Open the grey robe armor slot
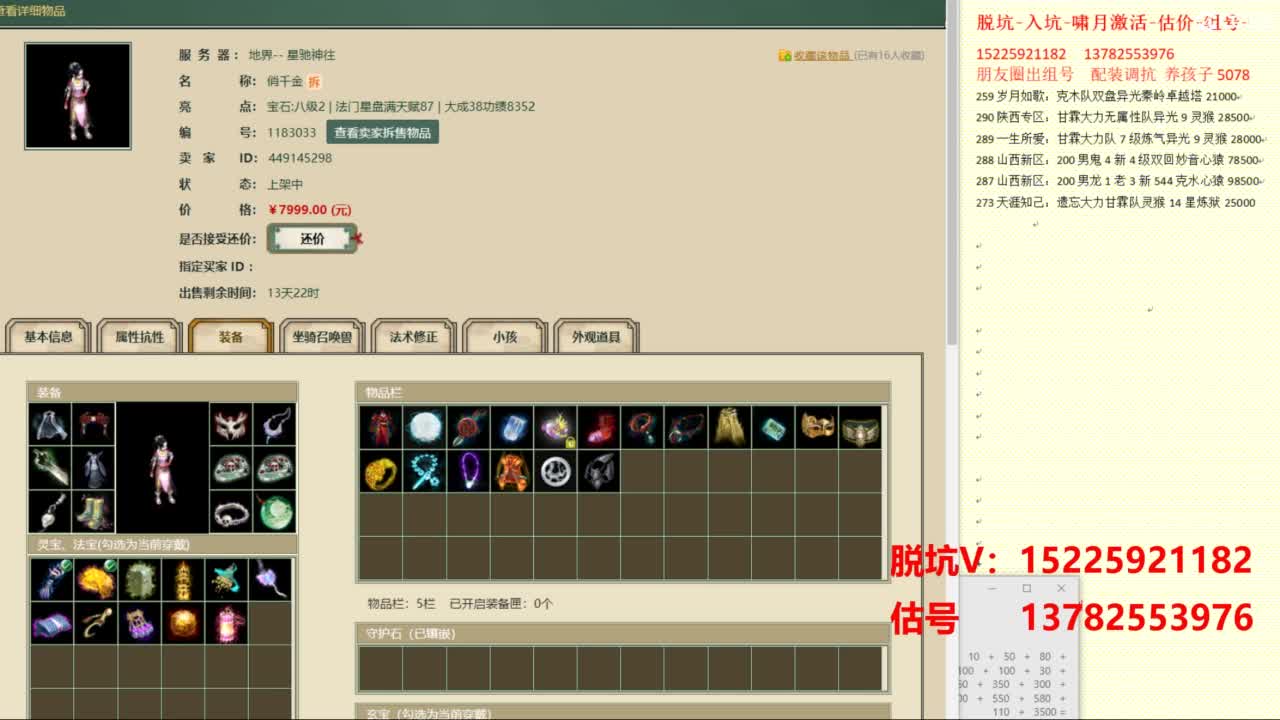Viewport: 1280px width, 720px height. [94, 467]
